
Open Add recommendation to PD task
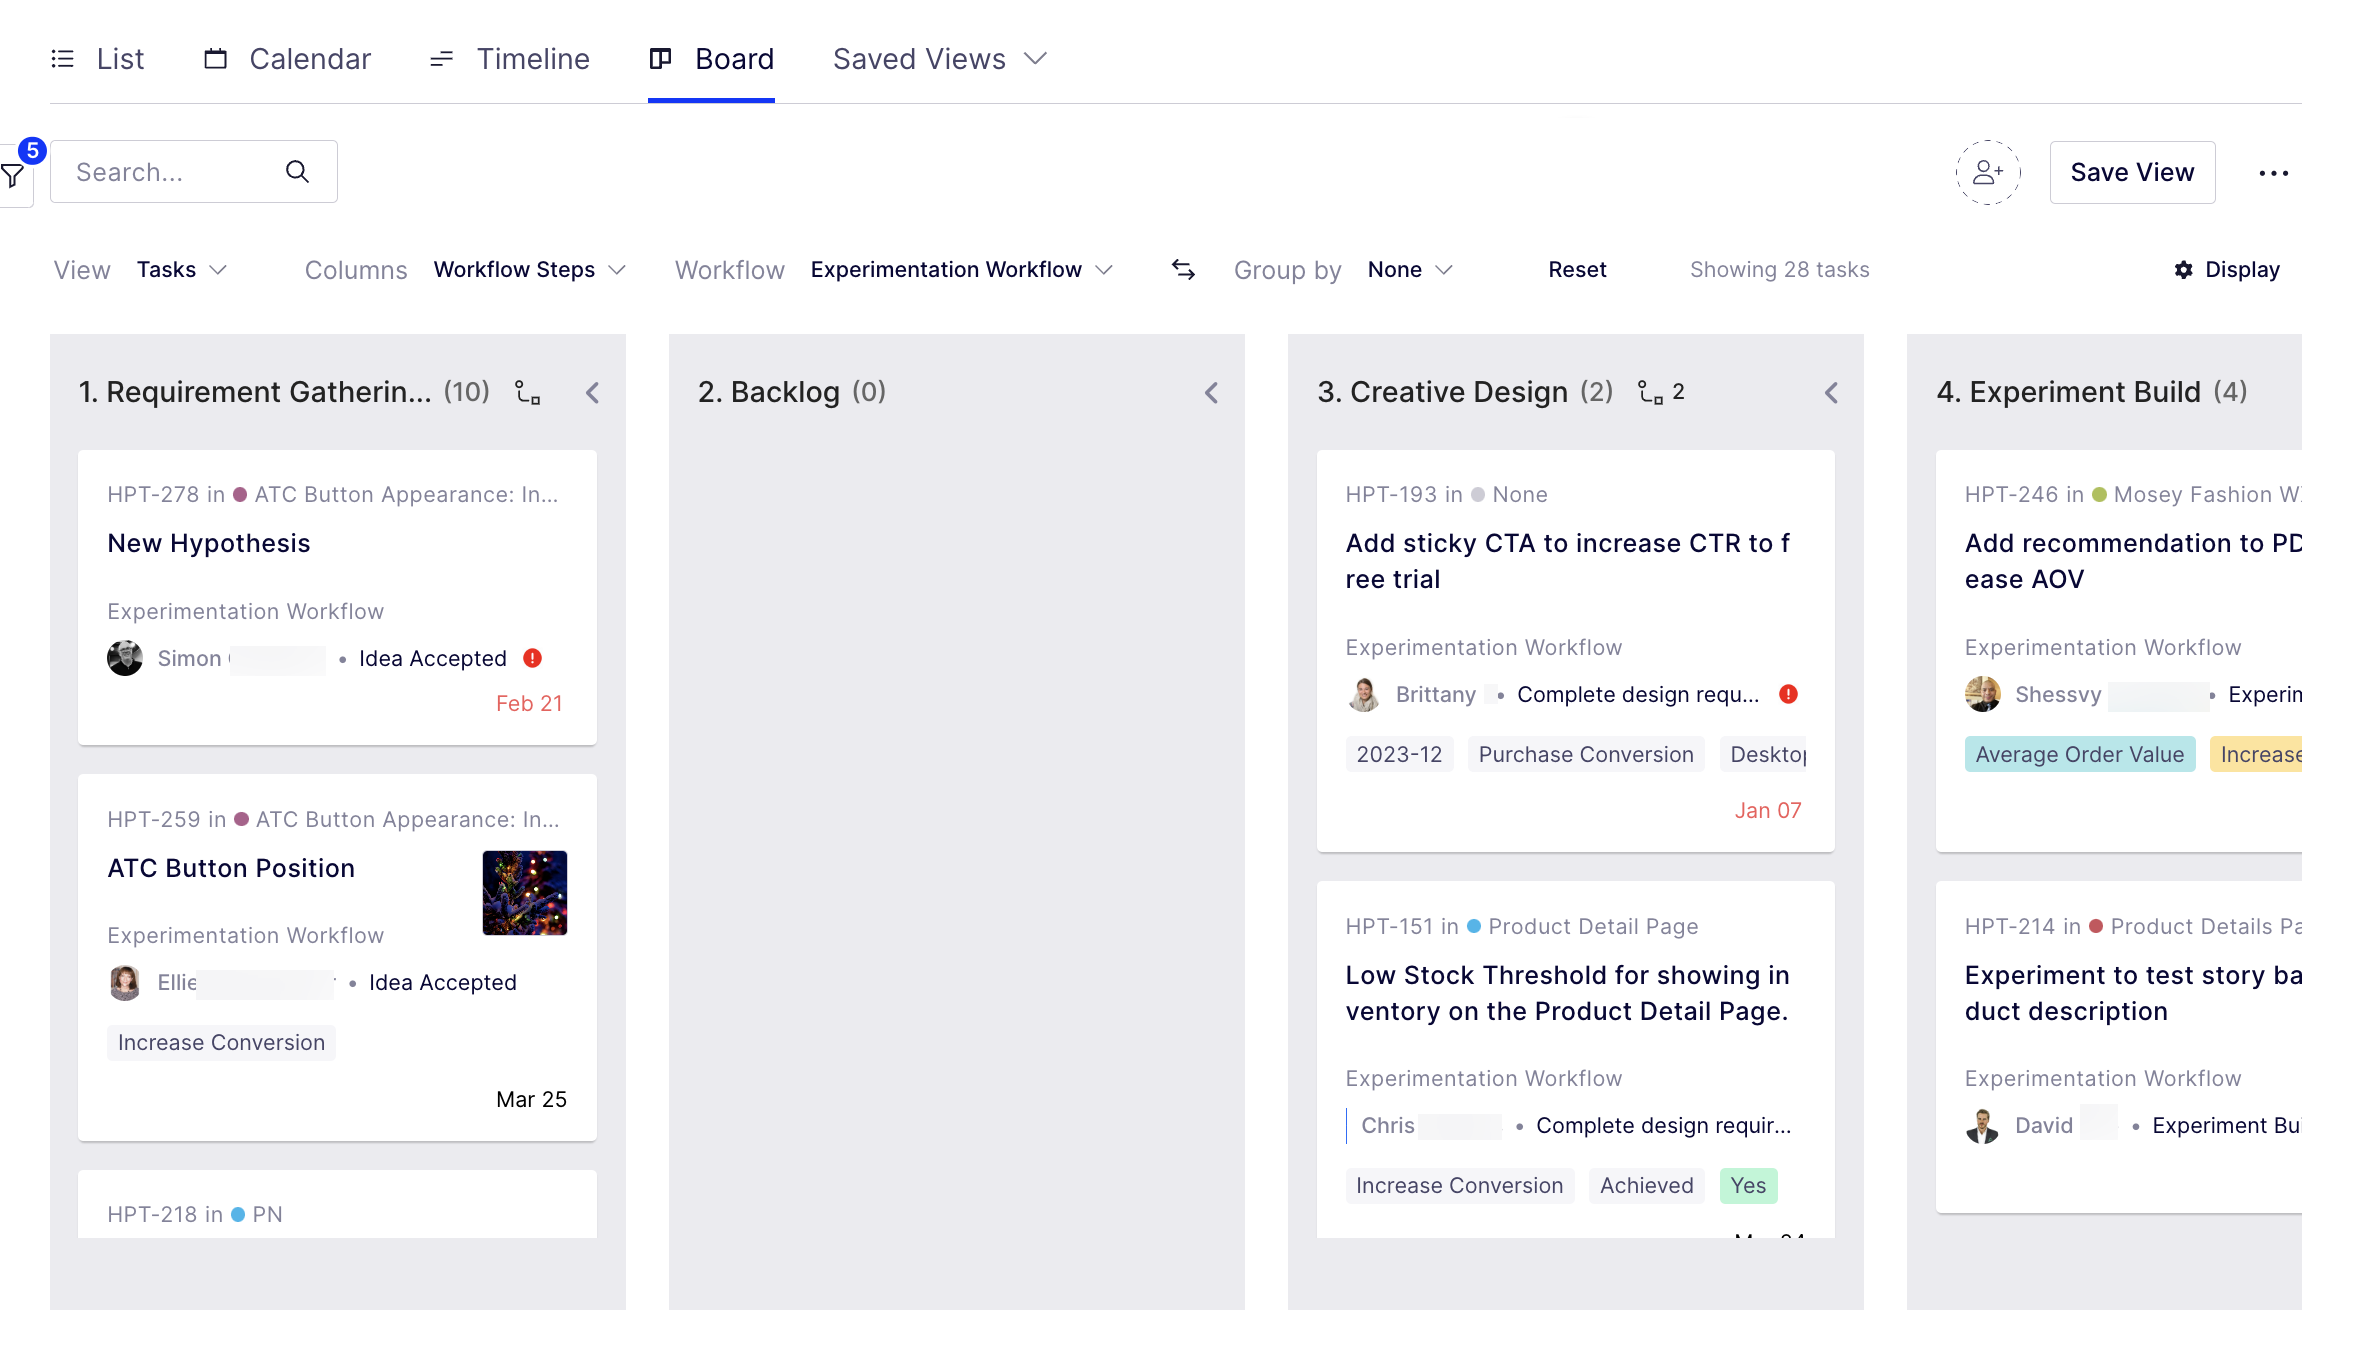(x=2133, y=561)
